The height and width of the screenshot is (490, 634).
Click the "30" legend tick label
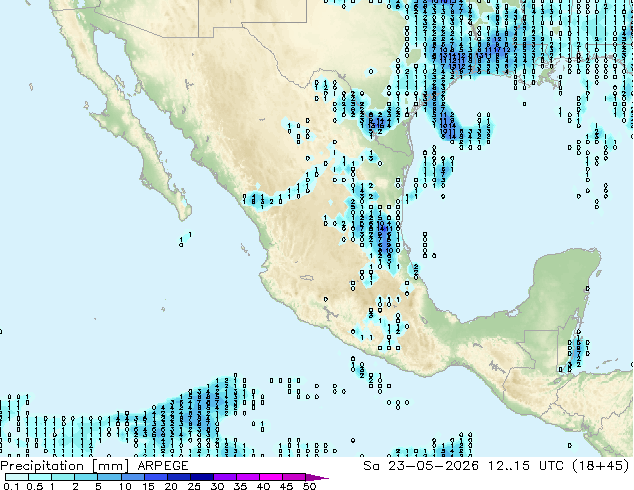(217, 486)
